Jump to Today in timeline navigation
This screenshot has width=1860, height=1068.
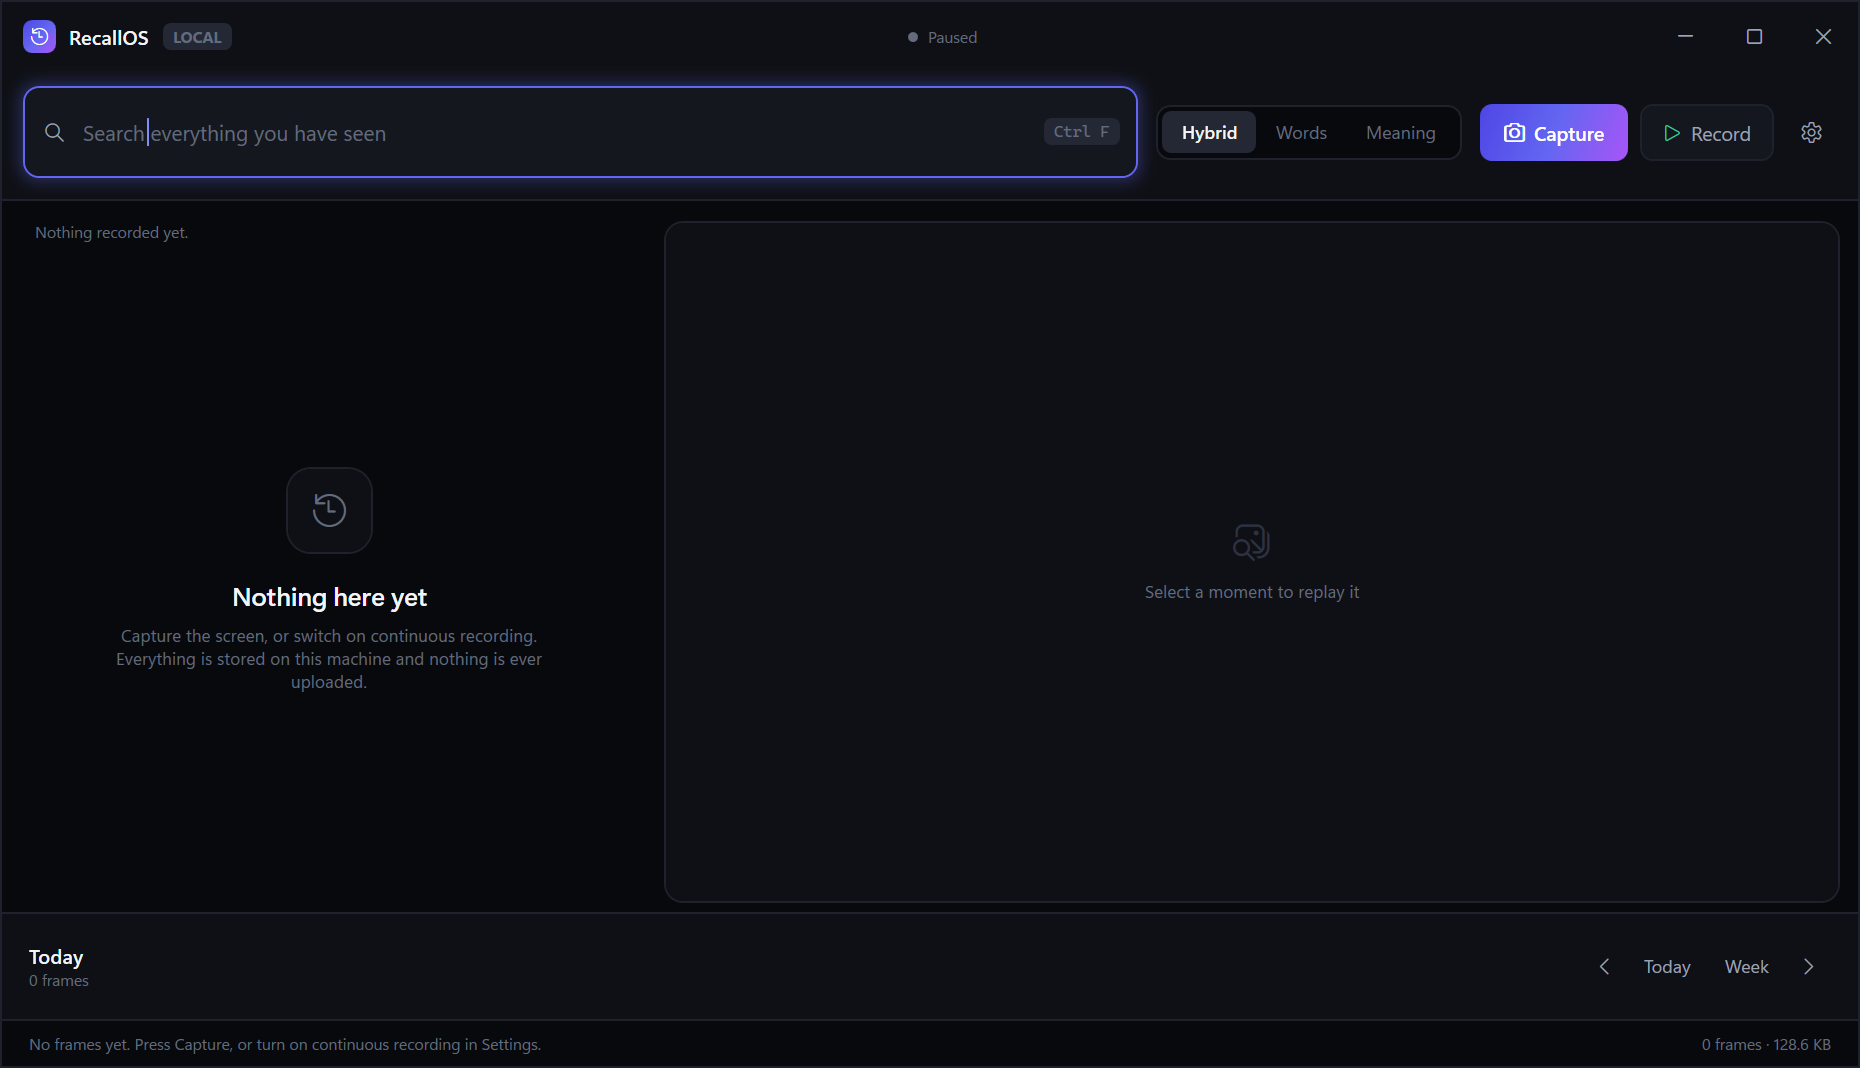[1666, 966]
